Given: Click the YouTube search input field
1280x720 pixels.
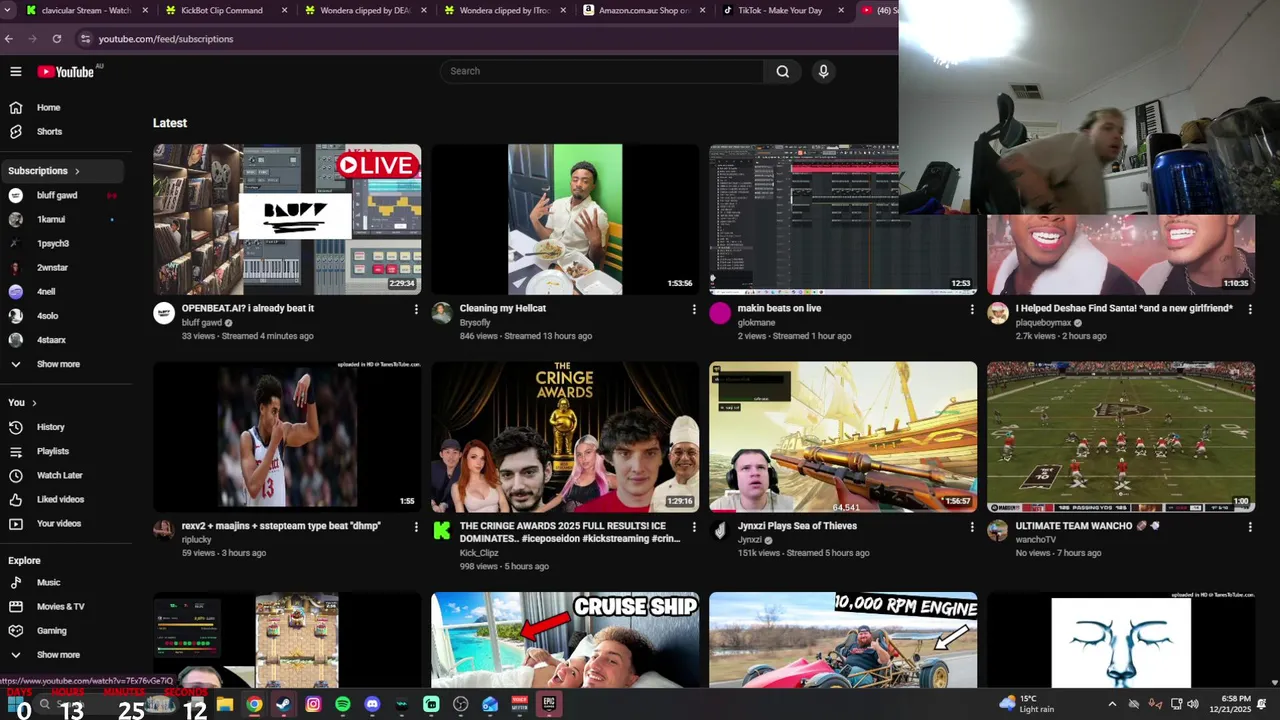Looking at the screenshot, I should coord(602,71).
